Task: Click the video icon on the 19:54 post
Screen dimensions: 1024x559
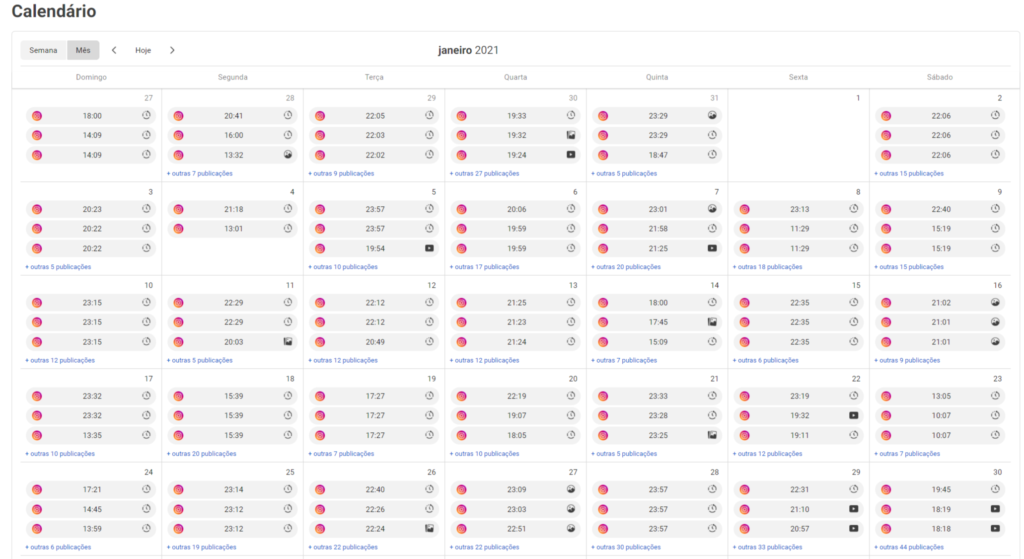Action: pos(429,248)
